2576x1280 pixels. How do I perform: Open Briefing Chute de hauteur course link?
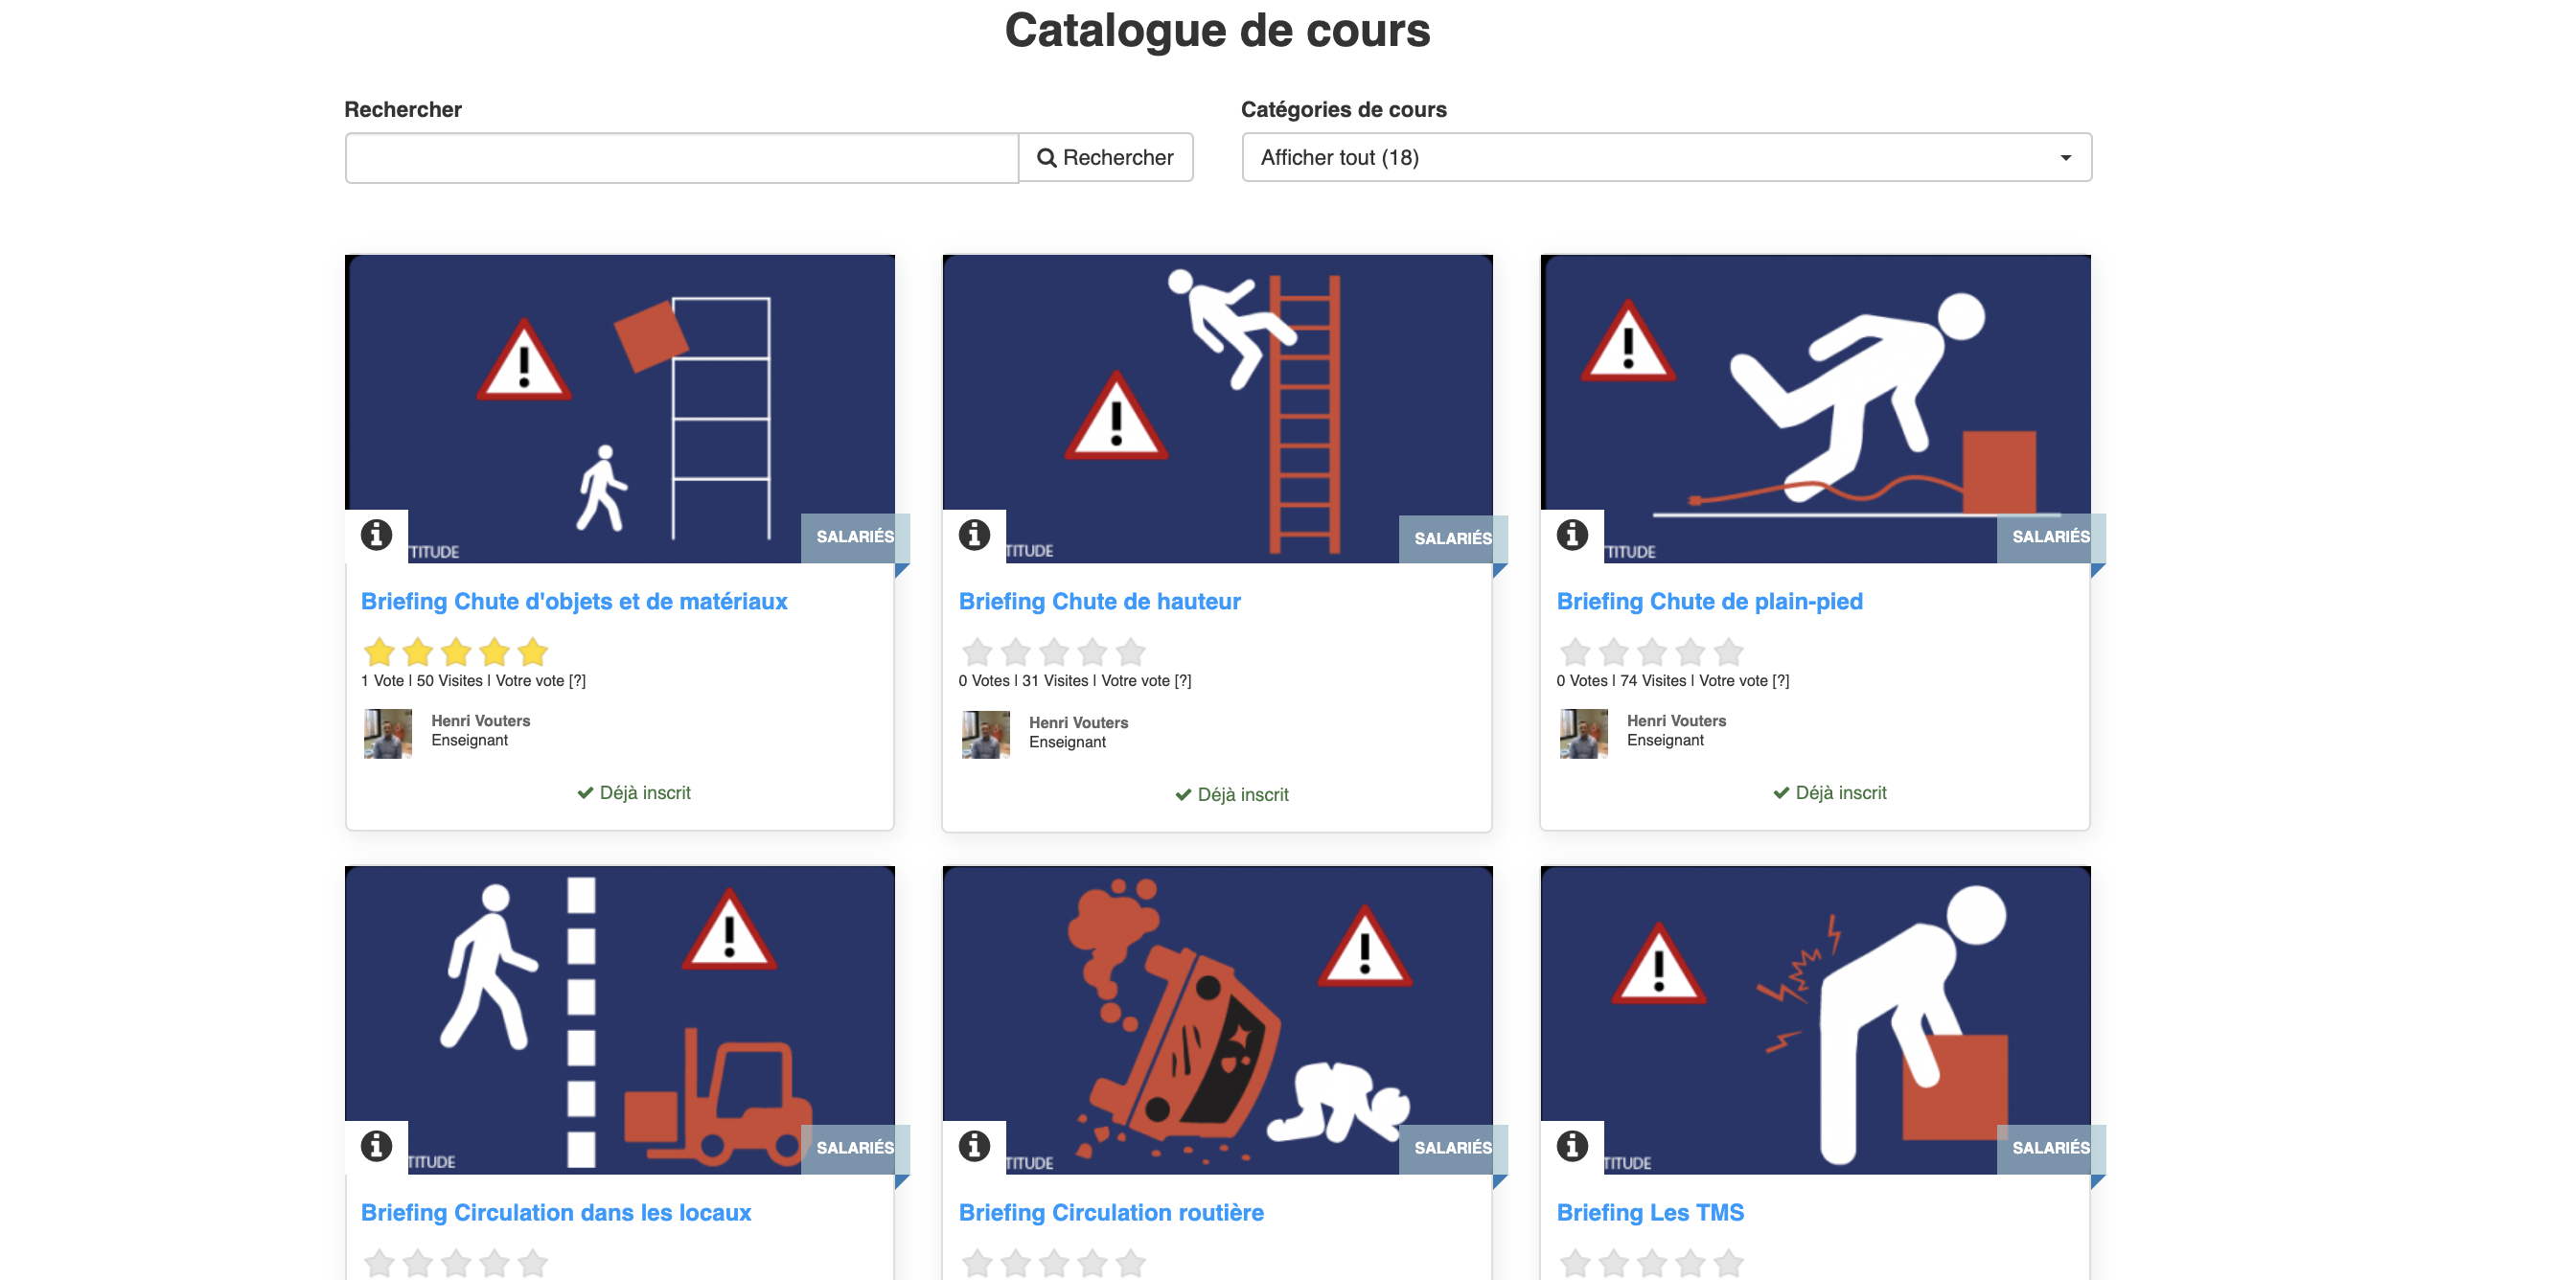click(1099, 601)
